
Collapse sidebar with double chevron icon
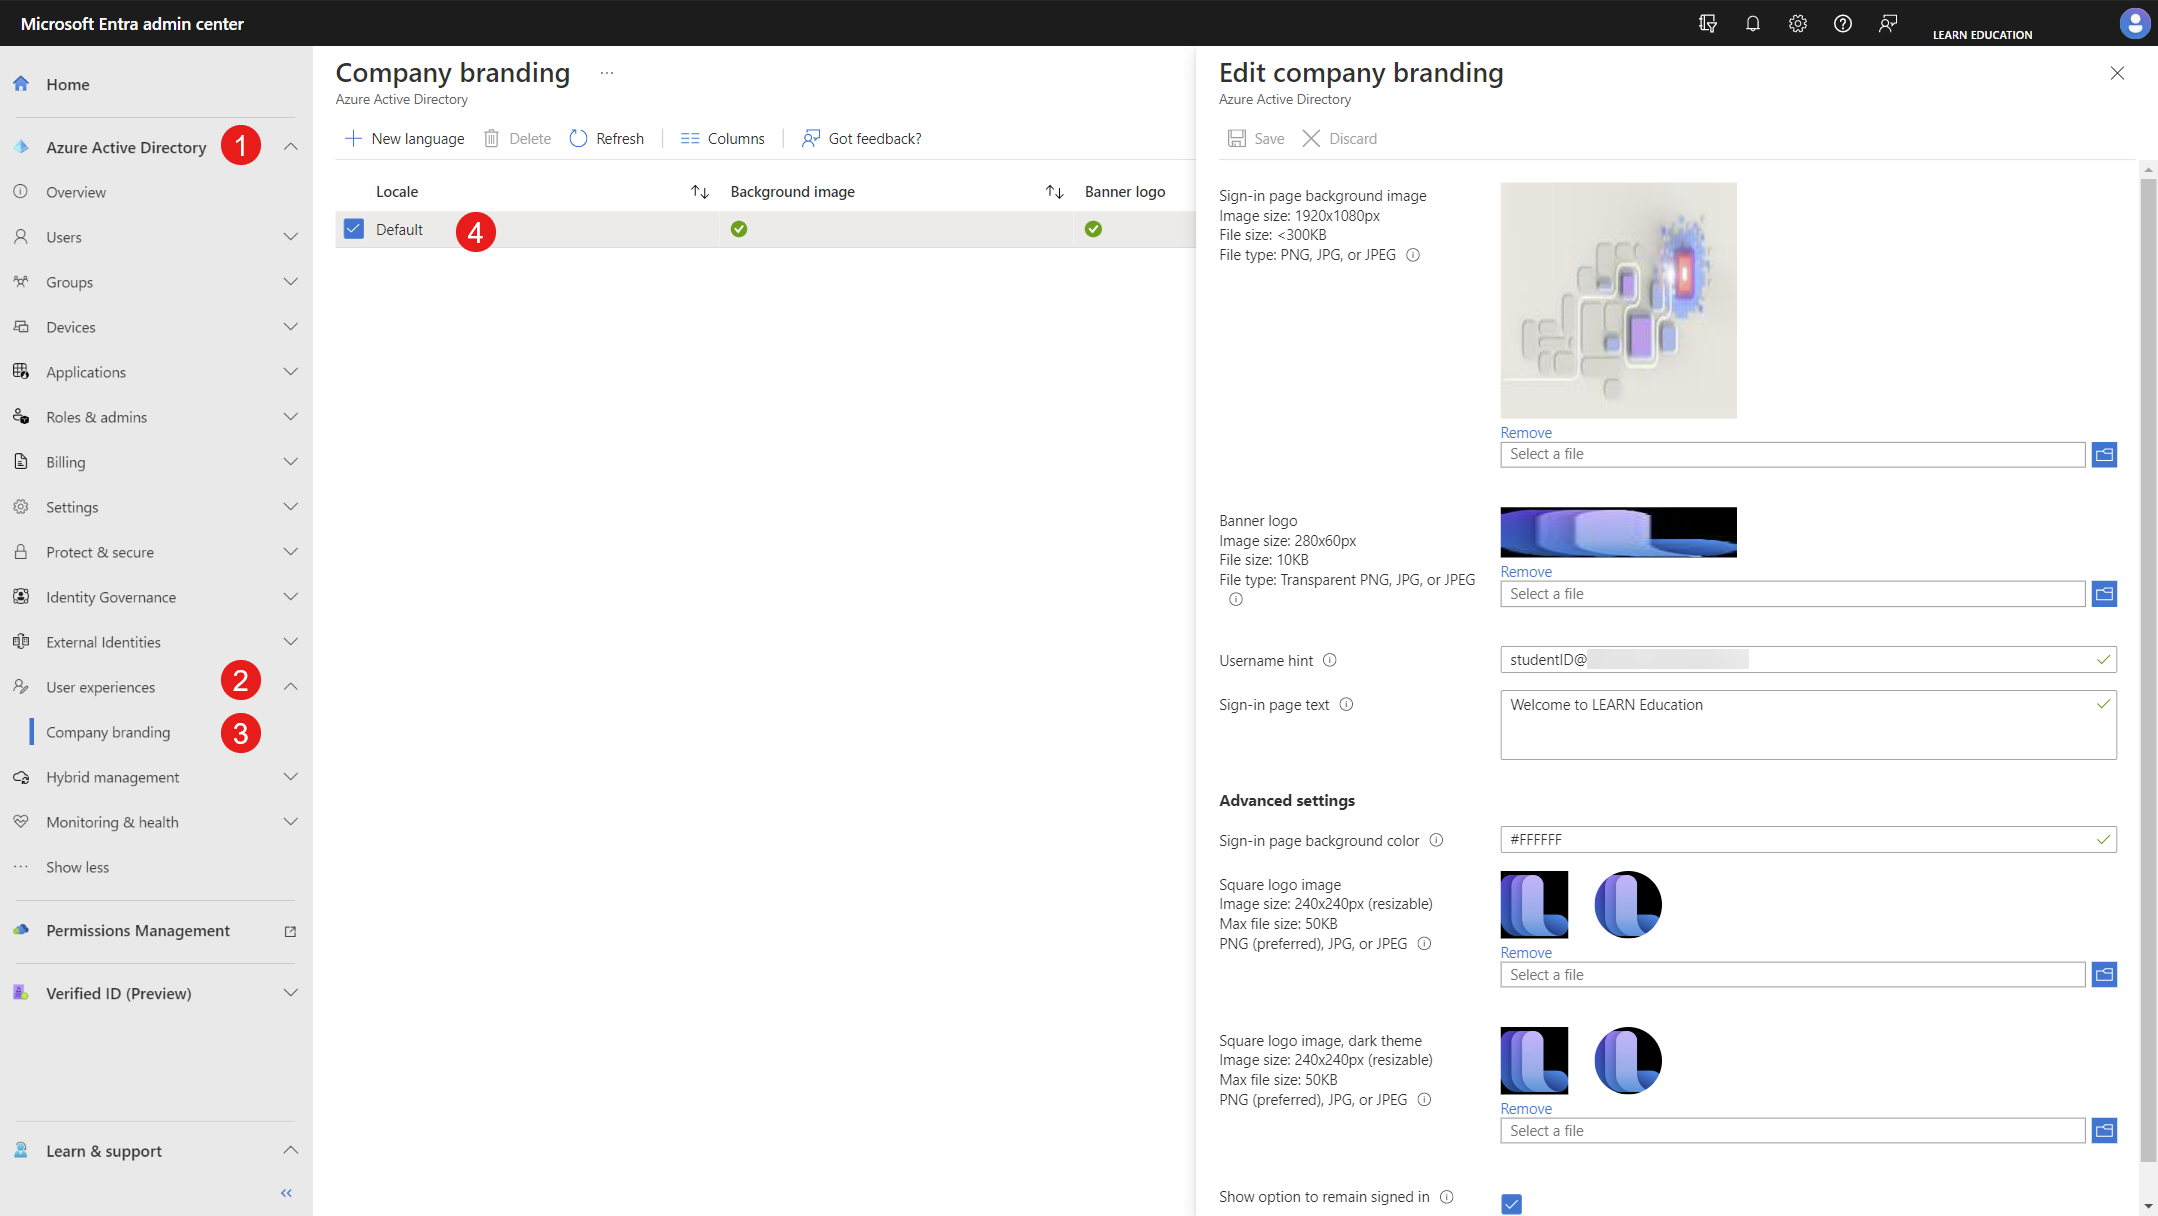point(287,1193)
